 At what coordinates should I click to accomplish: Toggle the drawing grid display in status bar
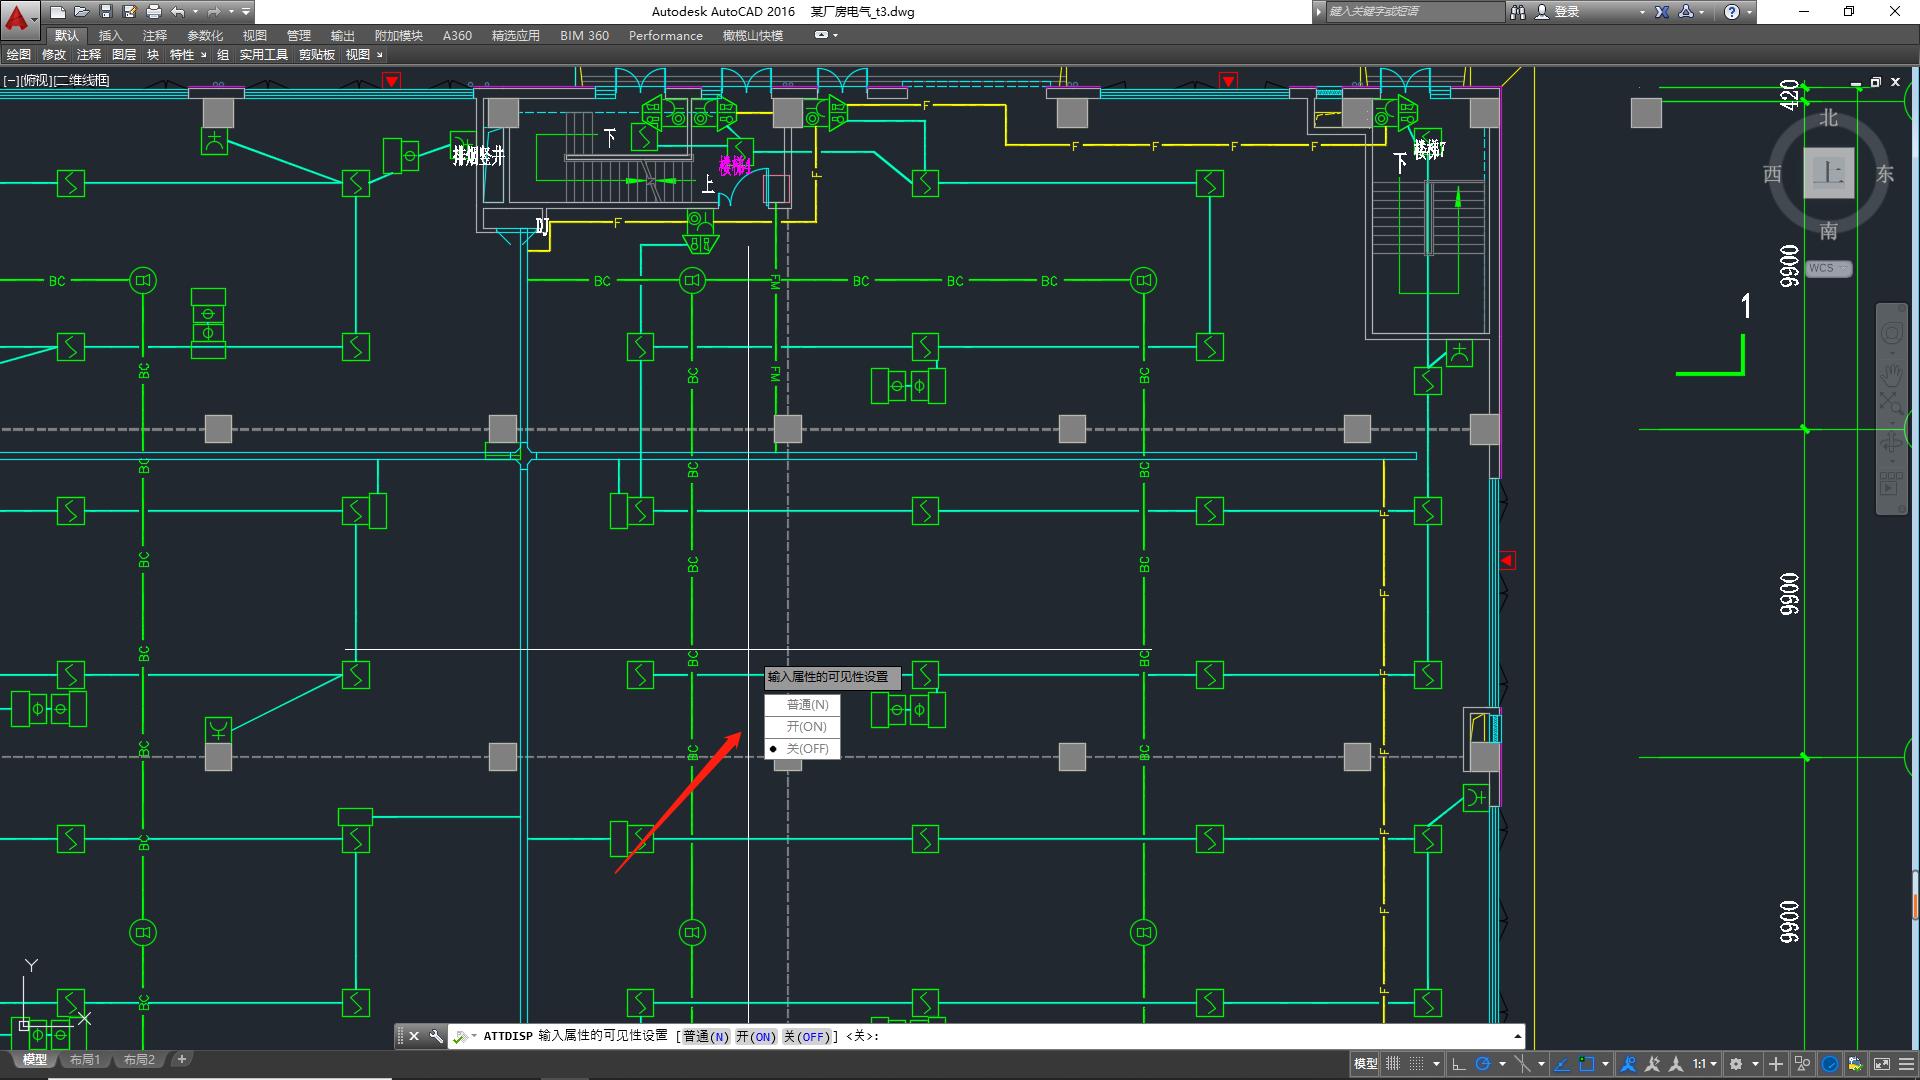click(x=1392, y=1064)
